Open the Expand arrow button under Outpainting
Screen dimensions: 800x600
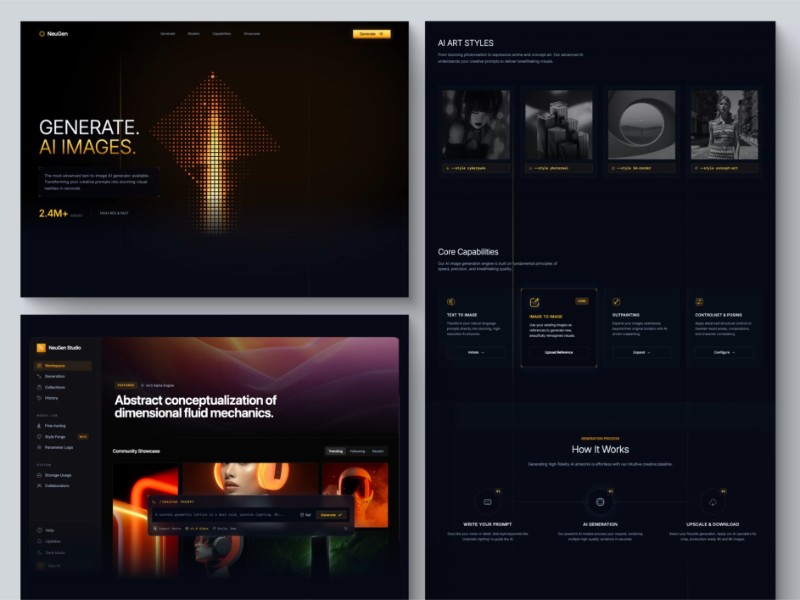point(641,352)
